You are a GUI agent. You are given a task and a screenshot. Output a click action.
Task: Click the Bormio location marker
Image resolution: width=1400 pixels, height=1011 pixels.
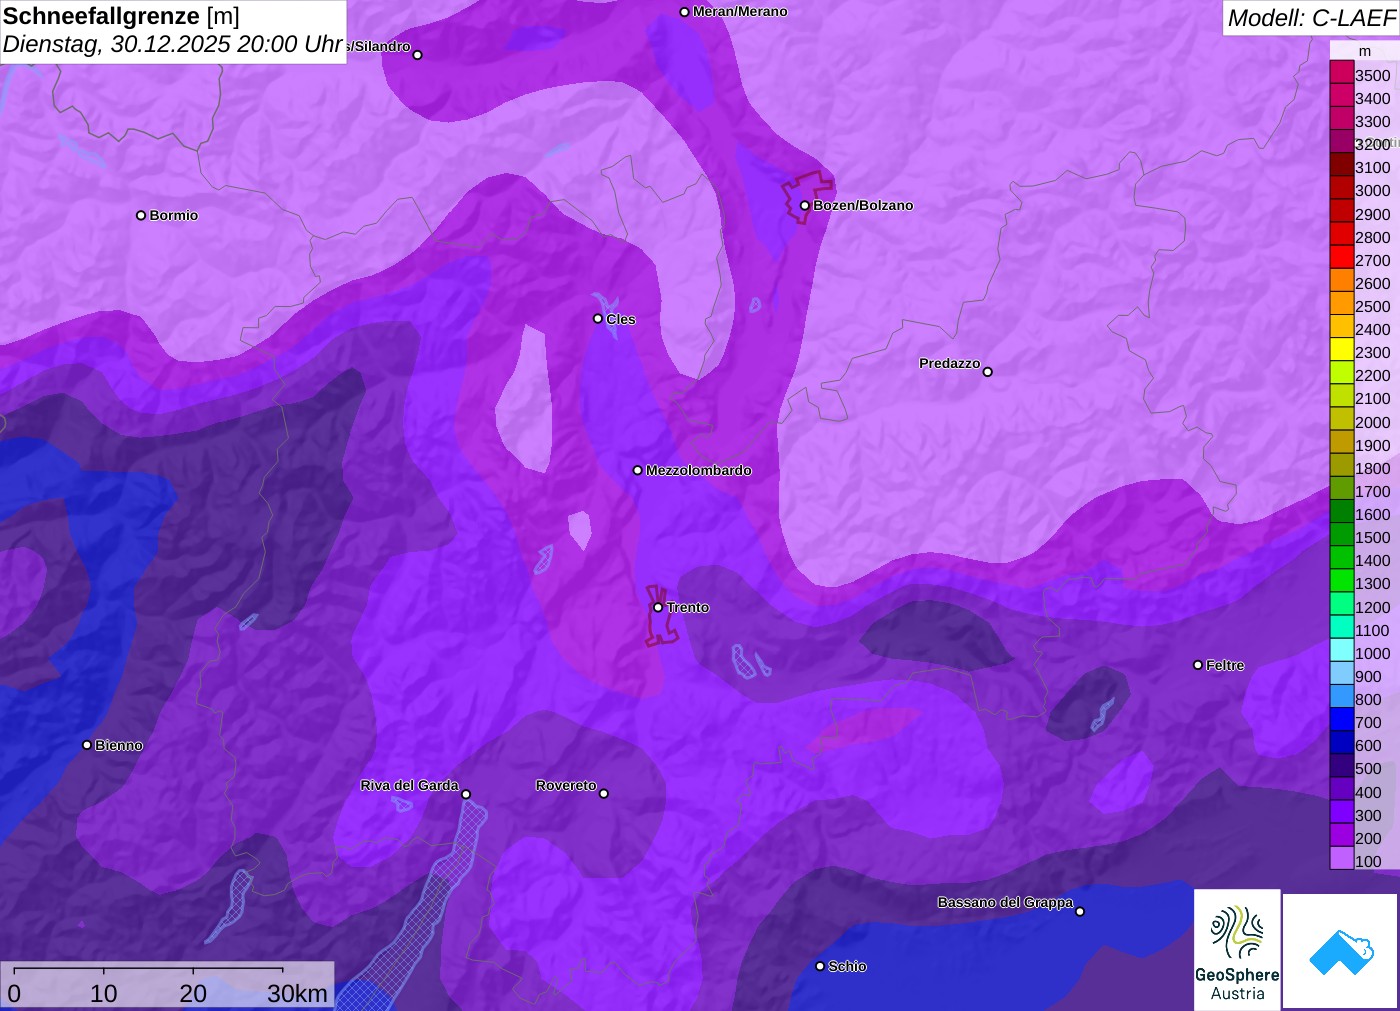click(x=141, y=215)
